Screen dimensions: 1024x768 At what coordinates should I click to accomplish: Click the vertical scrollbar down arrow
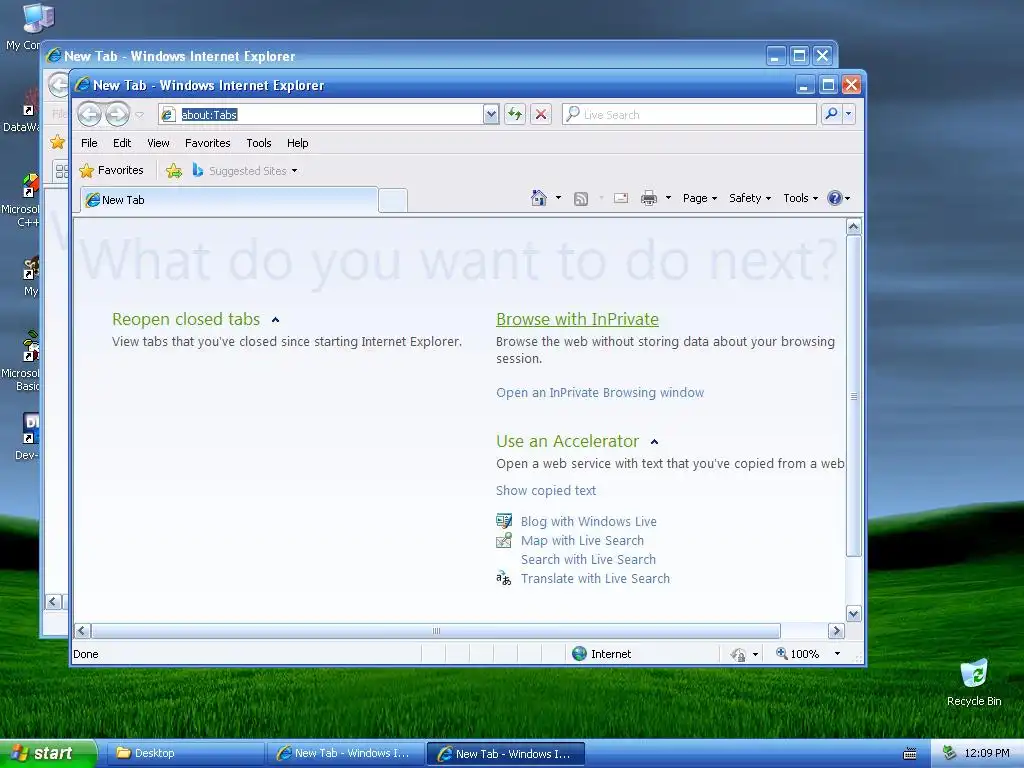[854, 614]
